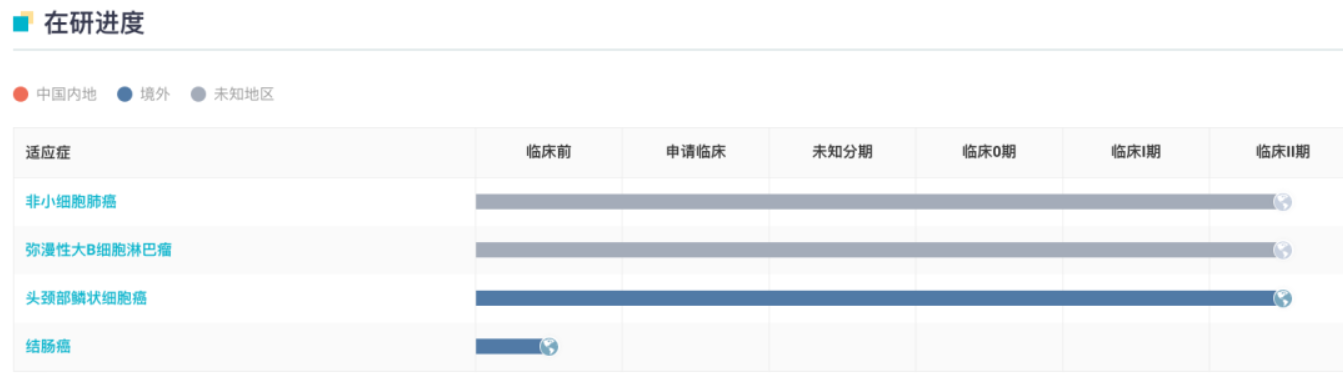1343x384 pixels.
Task: Open the 结肠癌 indication link
Action: [48, 347]
